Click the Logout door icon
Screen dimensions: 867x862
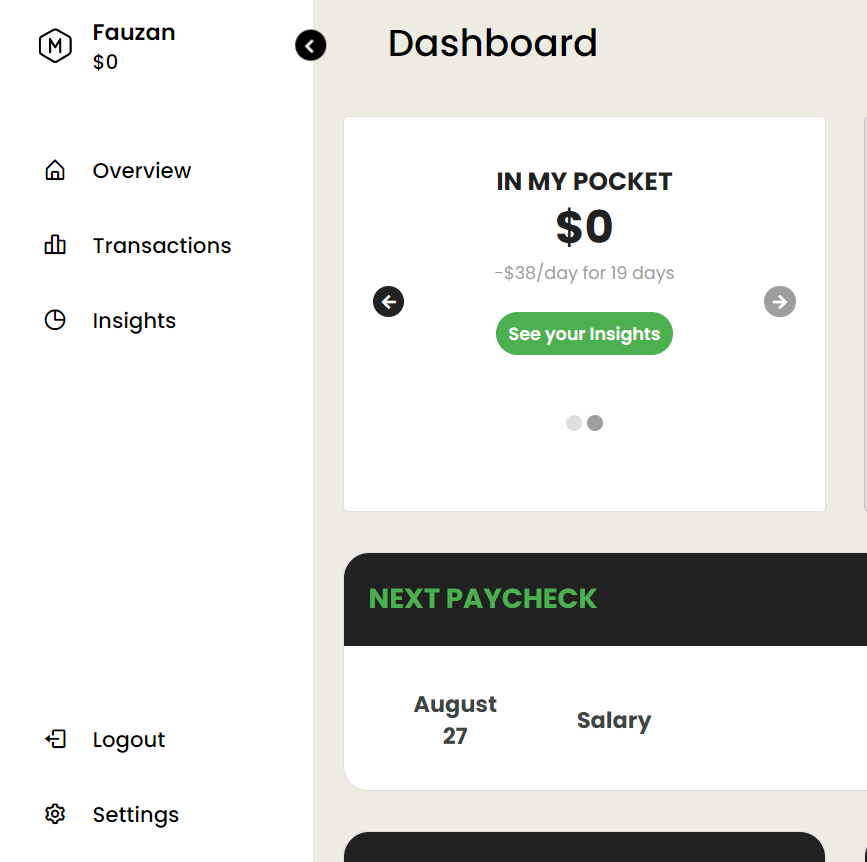pyautogui.click(x=55, y=739)
